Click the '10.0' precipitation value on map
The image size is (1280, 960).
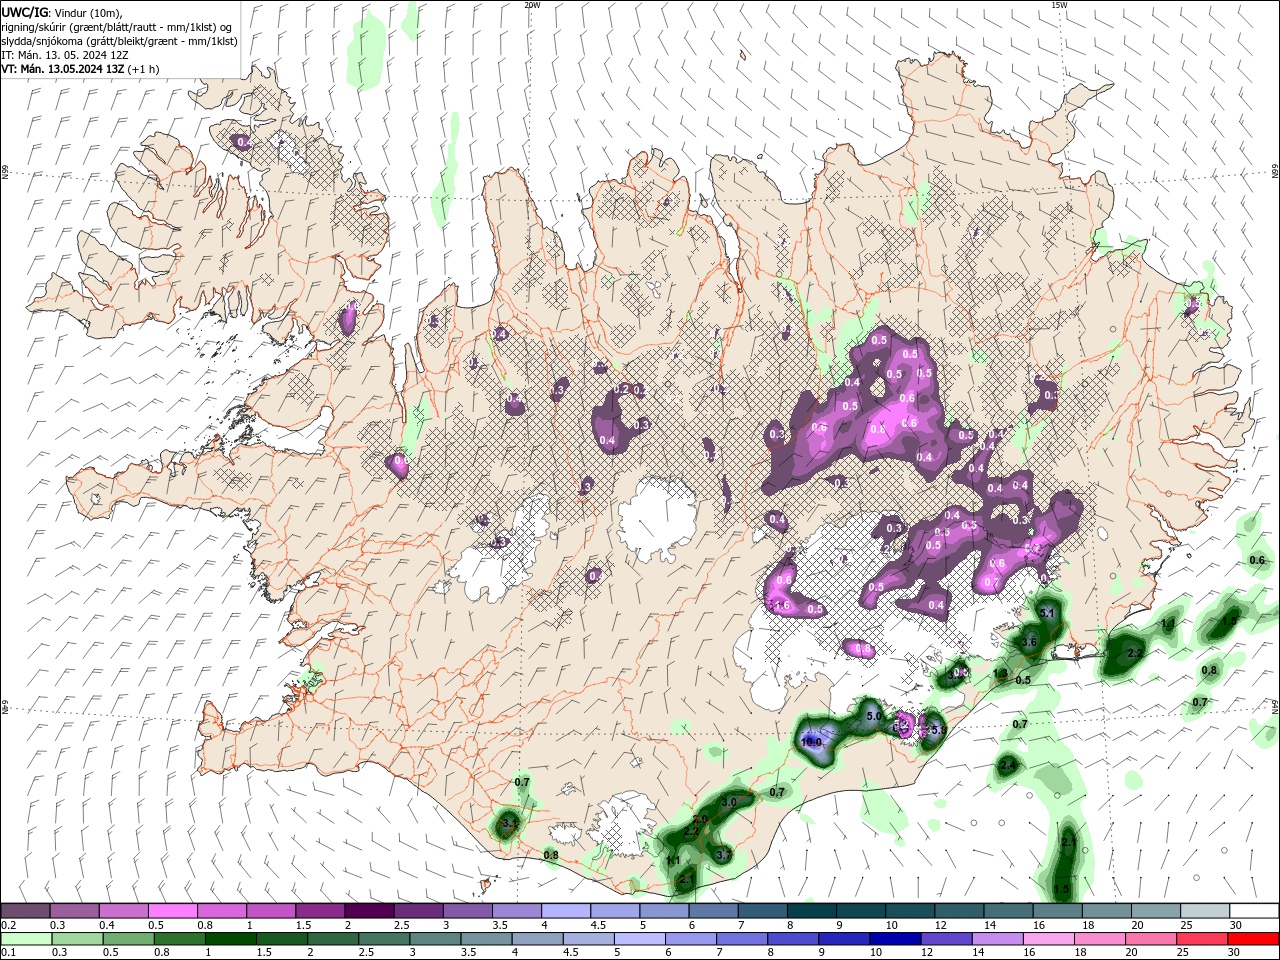811,742
